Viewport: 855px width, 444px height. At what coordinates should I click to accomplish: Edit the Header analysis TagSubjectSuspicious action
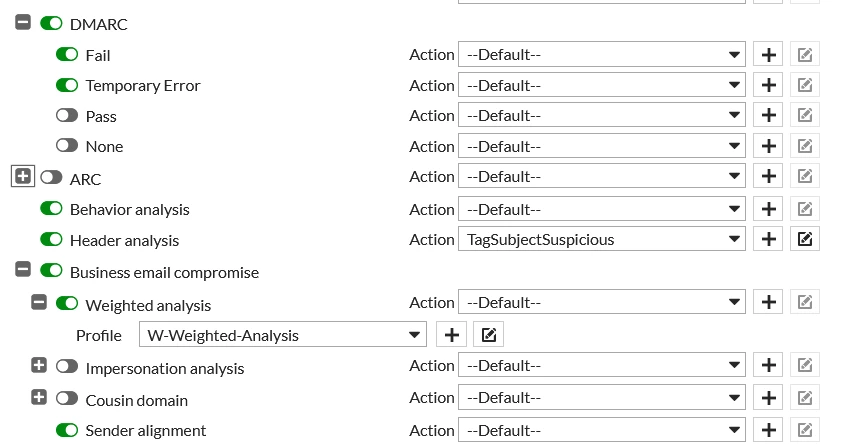[x=805, y=239]
